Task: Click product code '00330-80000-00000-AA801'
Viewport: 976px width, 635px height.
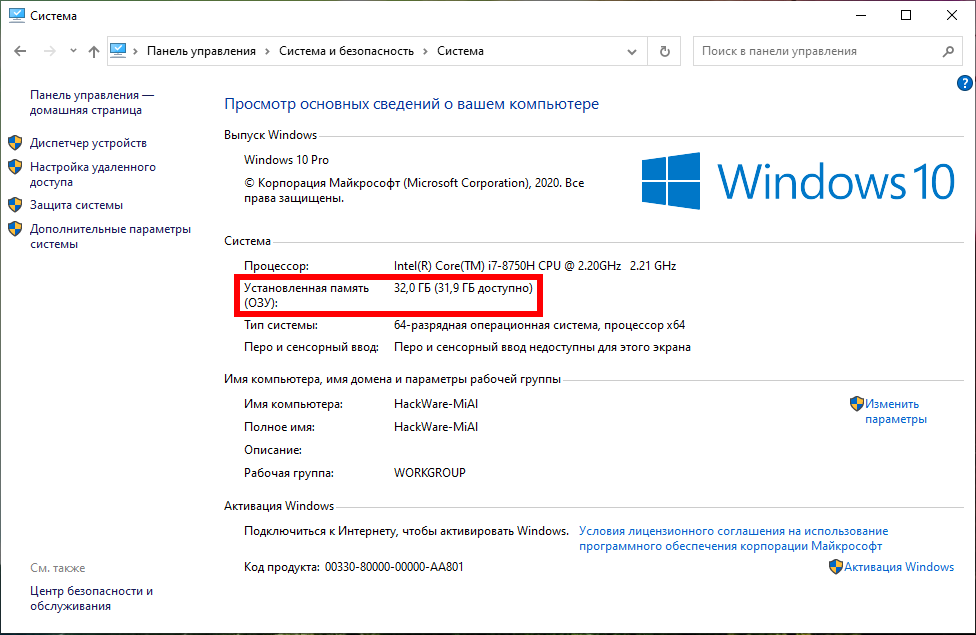Action: click(394, 567)
